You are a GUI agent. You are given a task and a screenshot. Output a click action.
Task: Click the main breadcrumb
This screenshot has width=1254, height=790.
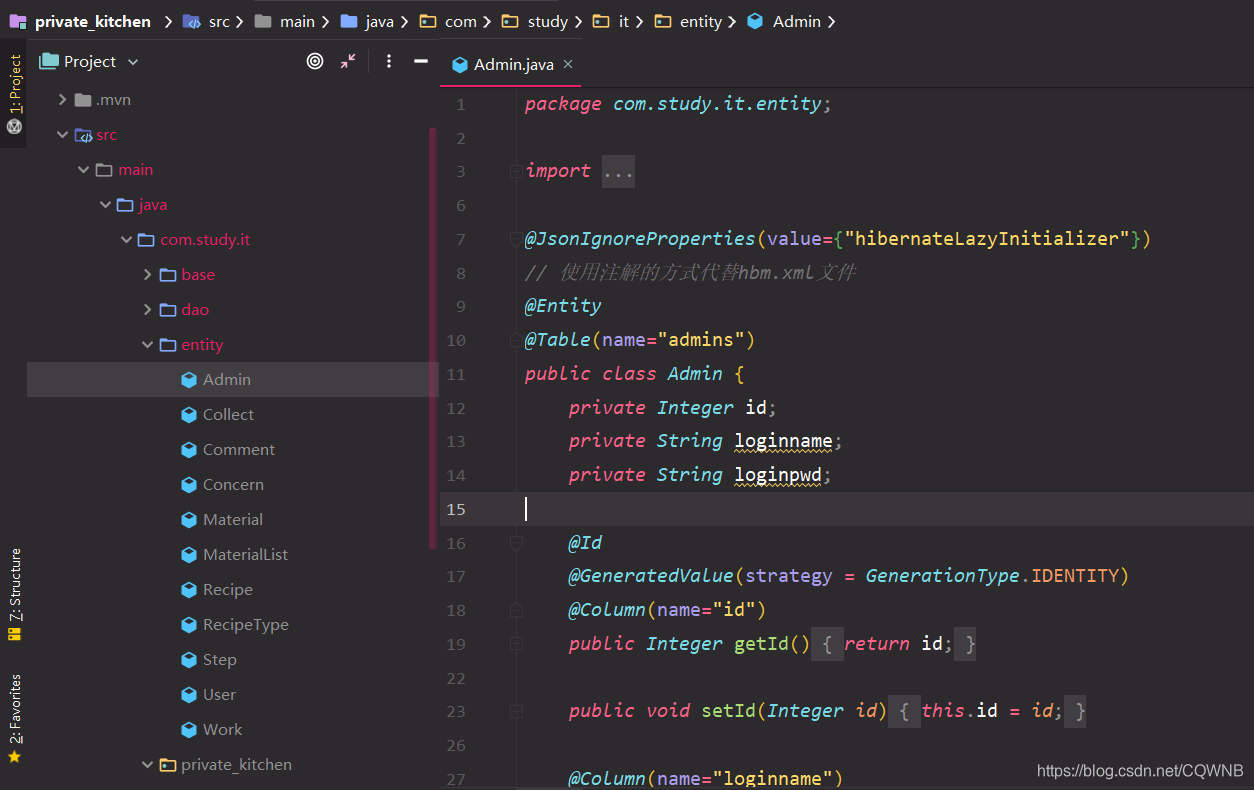(x=285, y=21)
